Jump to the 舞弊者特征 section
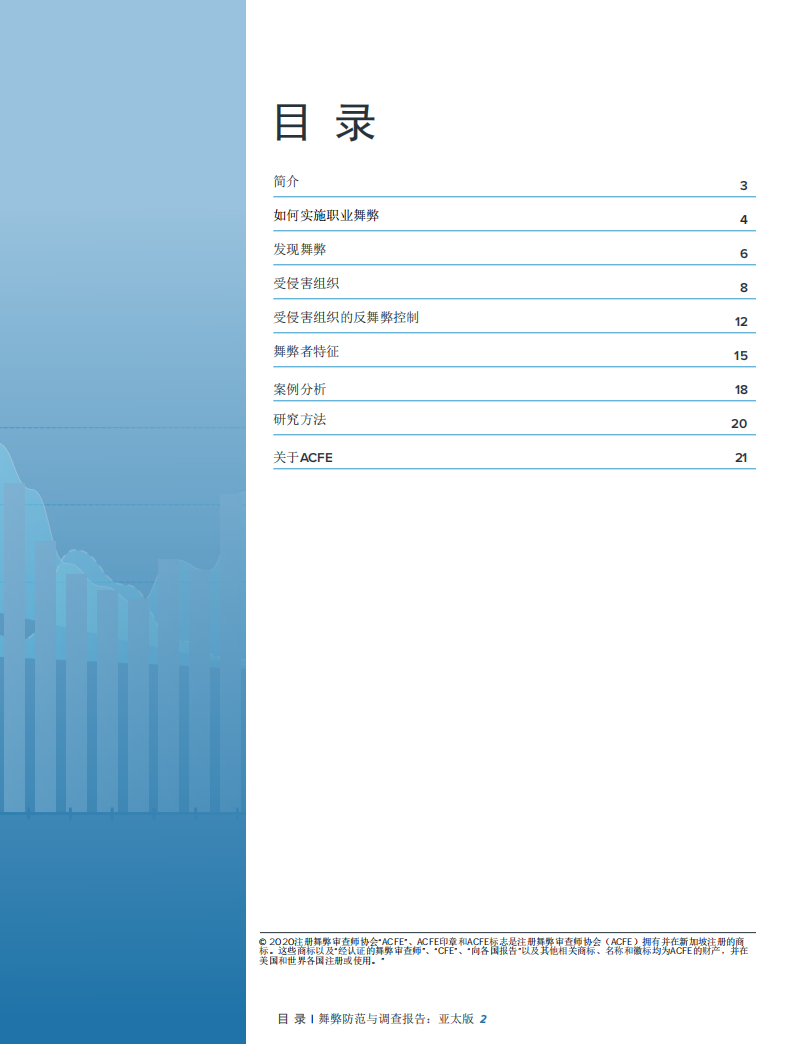Viewport: 804px width, 1044px height. coord(313,352)
